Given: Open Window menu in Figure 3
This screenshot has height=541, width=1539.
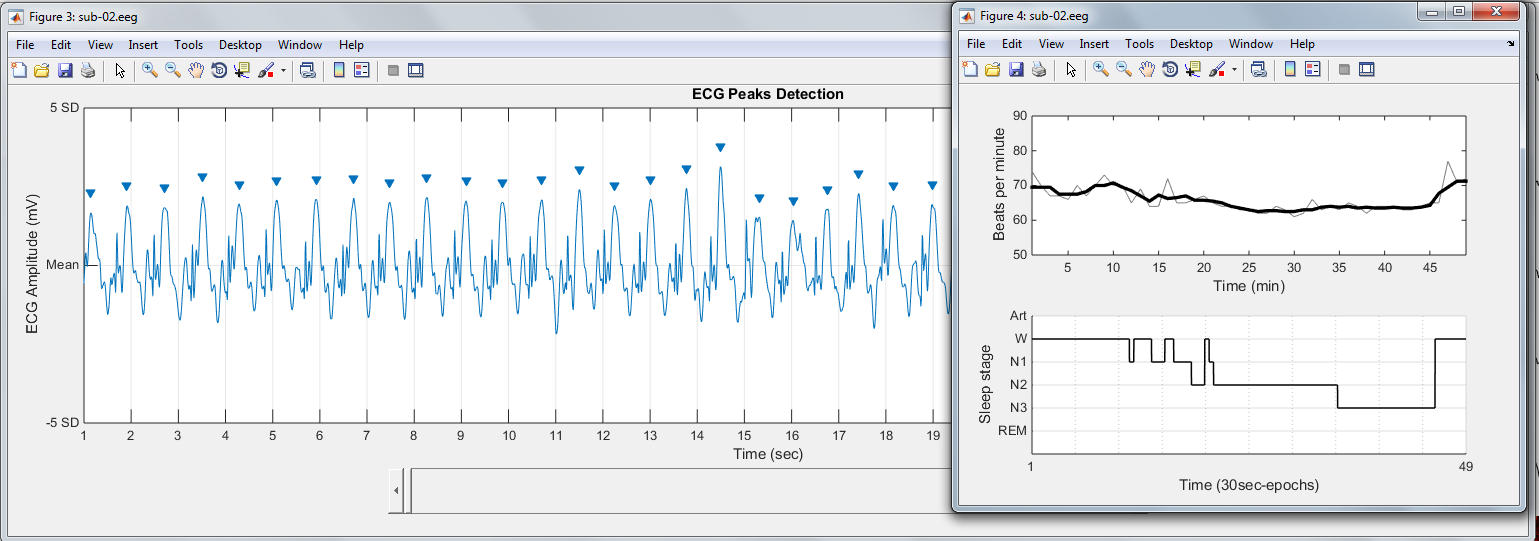Looking at the screenshot, I should pos(300,45).
